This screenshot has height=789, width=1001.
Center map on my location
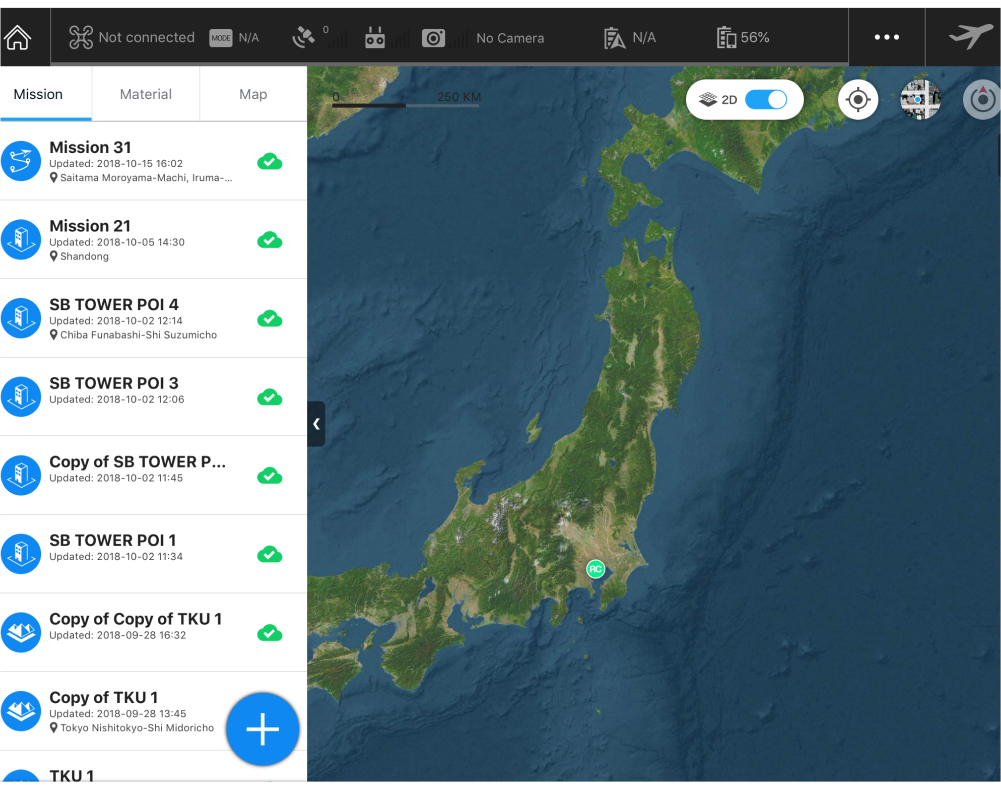(858, 100)
